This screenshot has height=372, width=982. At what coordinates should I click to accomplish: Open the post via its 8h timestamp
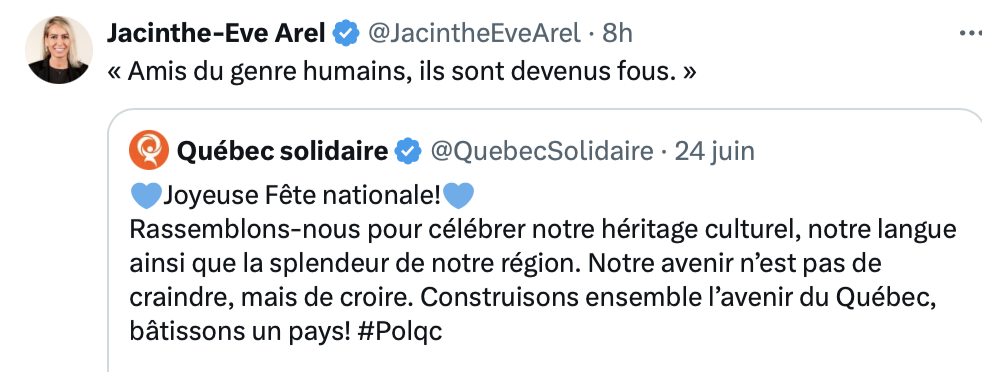click(618, 33)
